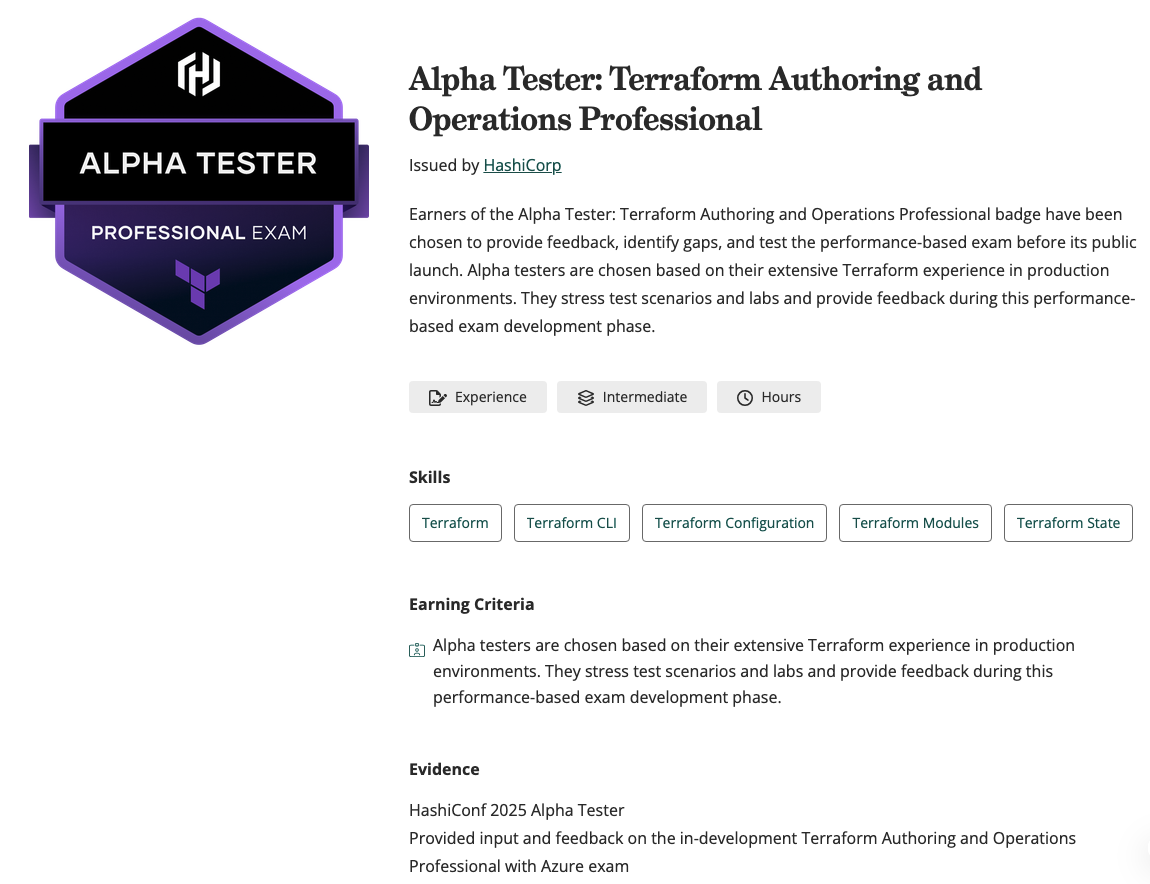
Task: Open the HashiCorp issuer link
Action: [x=522, y=166]
